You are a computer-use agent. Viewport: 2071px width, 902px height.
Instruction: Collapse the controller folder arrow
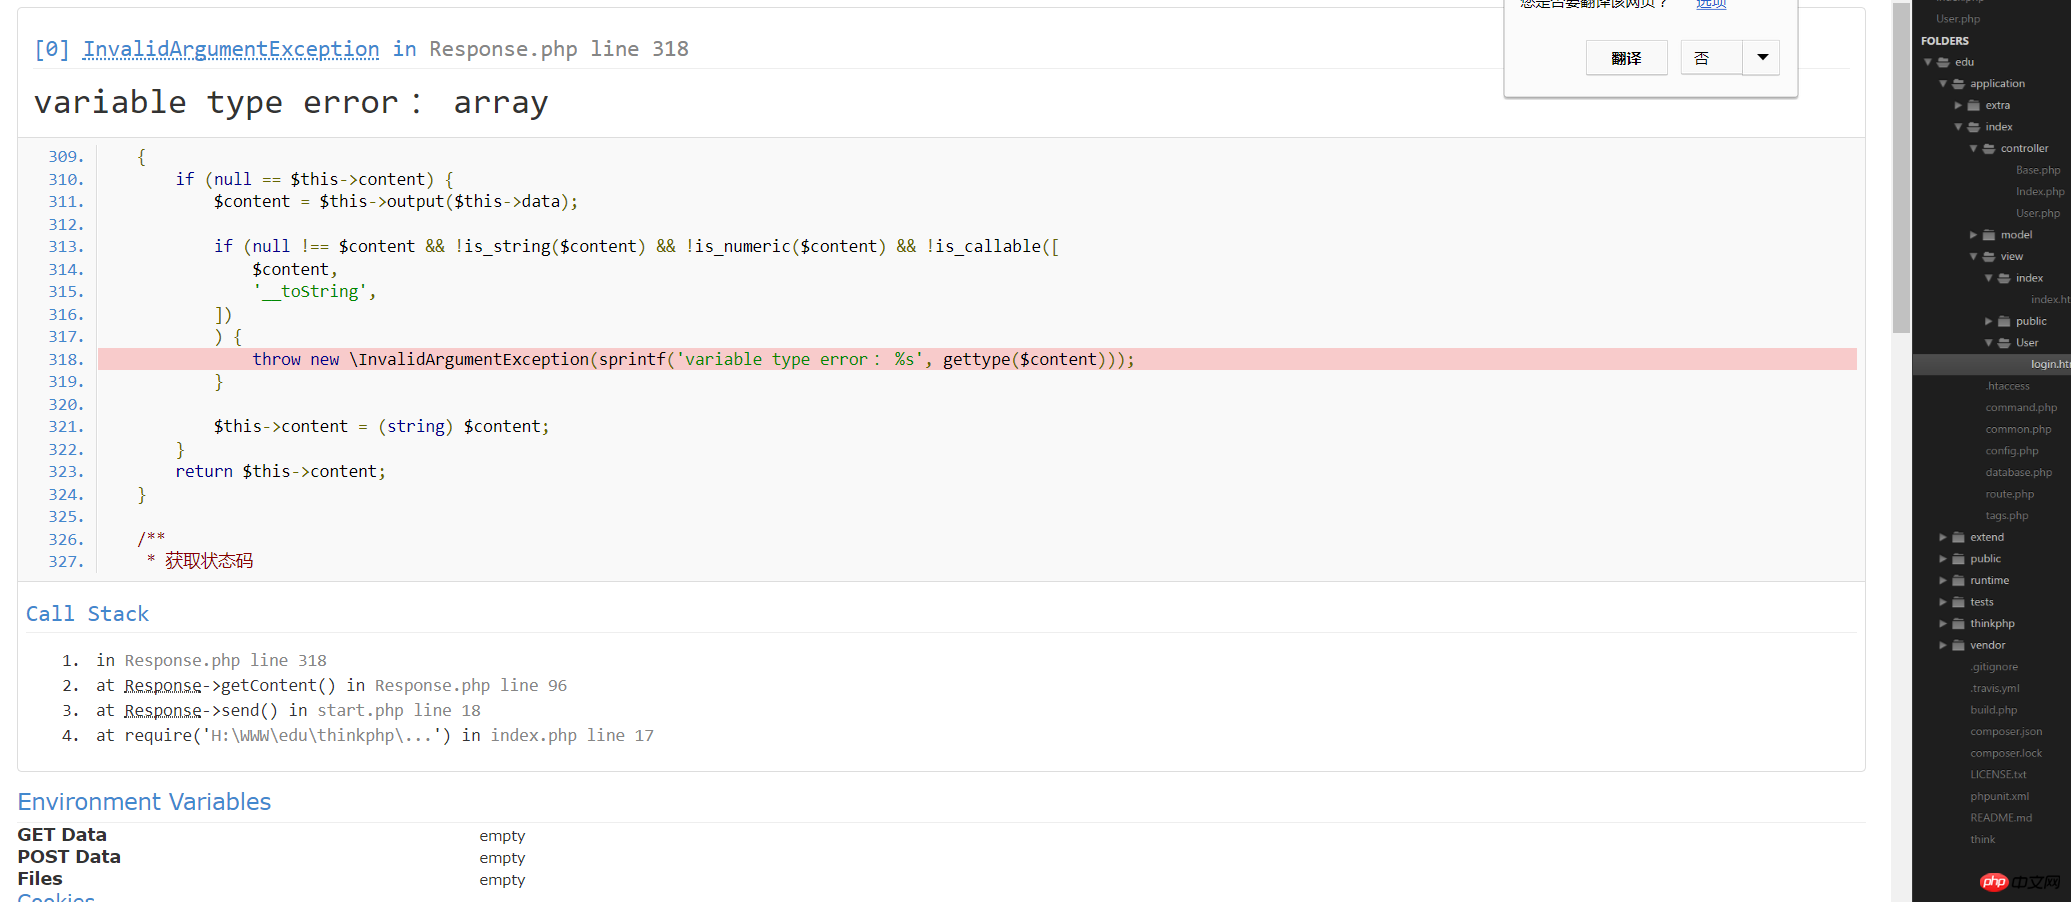click(1973, 149)
